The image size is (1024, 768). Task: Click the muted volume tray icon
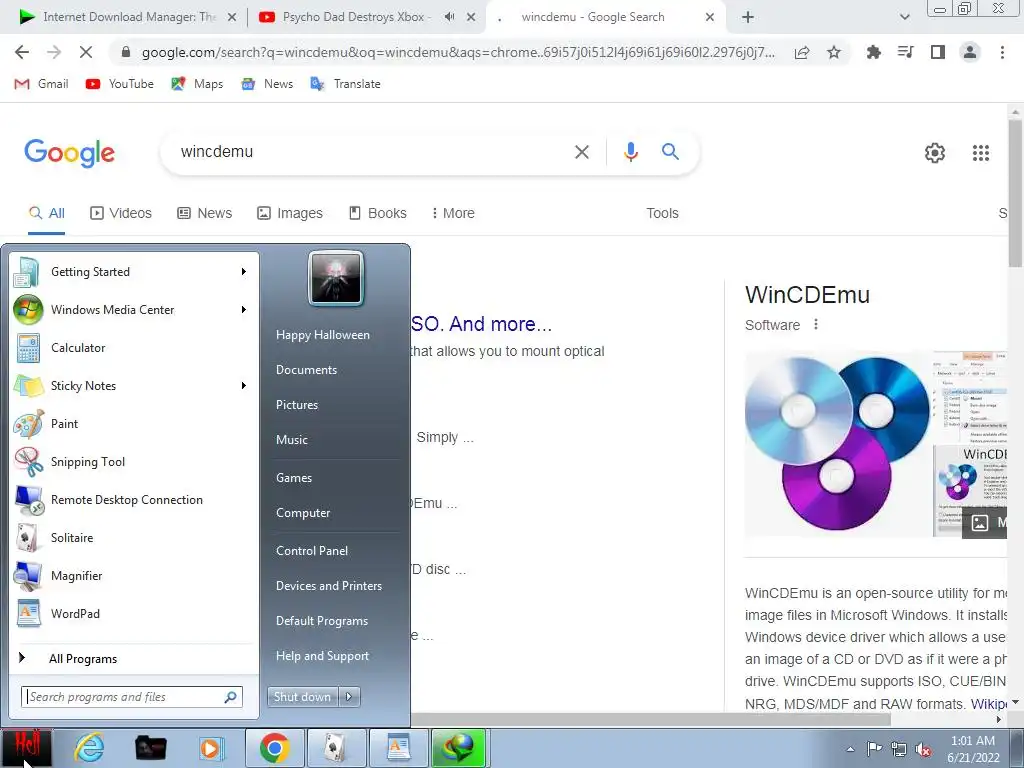pyautogui.click(x=923, y=749)
